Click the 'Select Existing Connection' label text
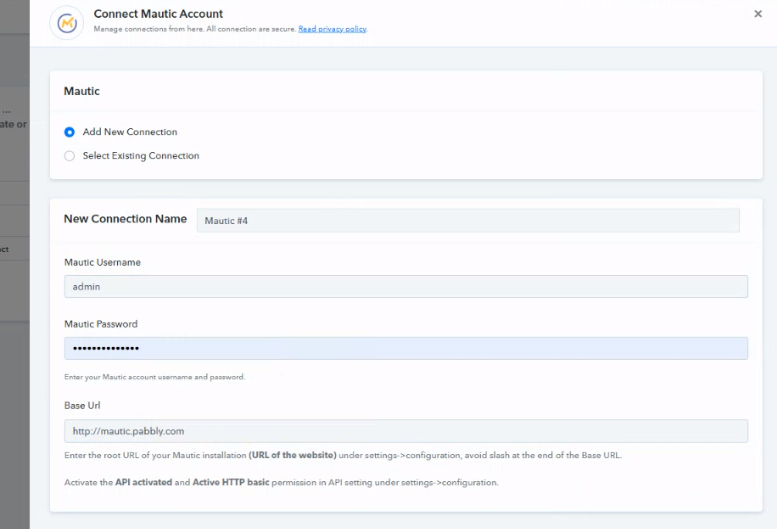Viewport: 777px width, 529px height. [141, 156]
